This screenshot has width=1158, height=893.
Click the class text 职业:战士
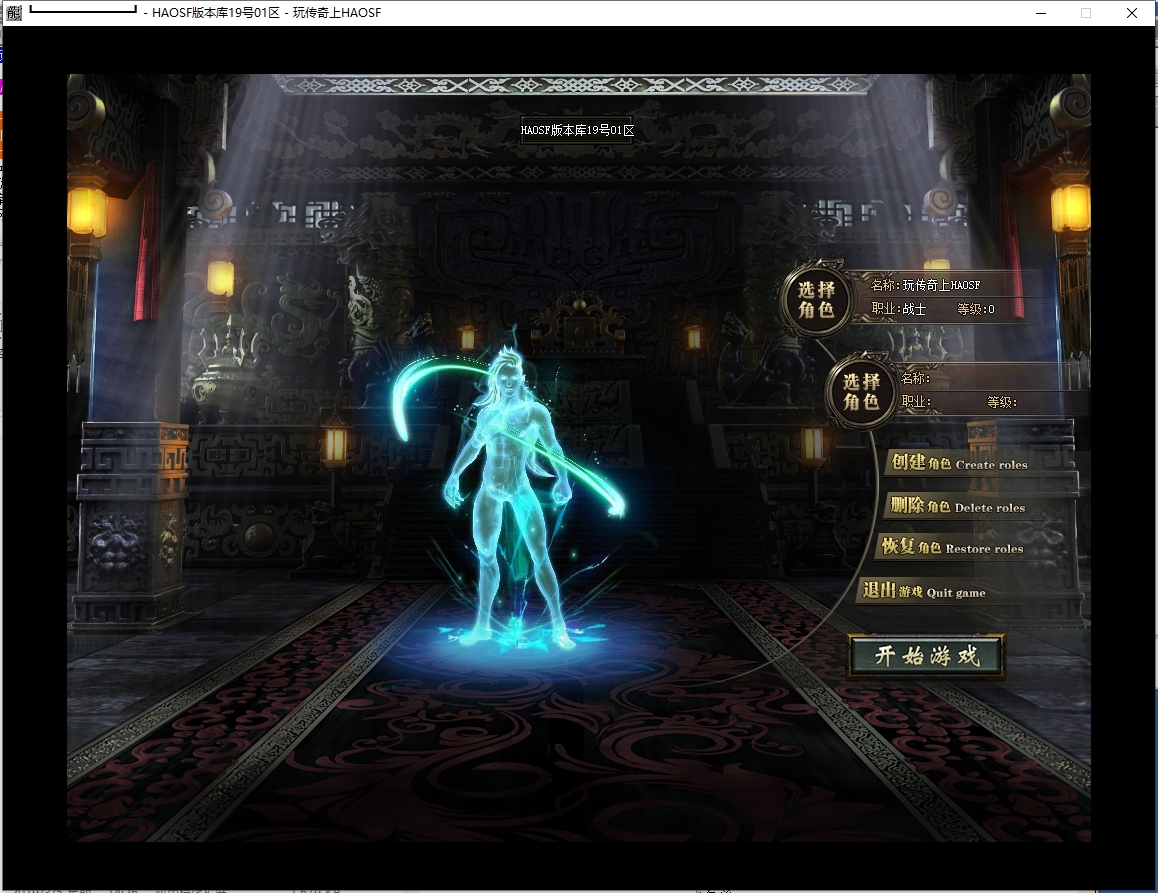coord(898,309)
